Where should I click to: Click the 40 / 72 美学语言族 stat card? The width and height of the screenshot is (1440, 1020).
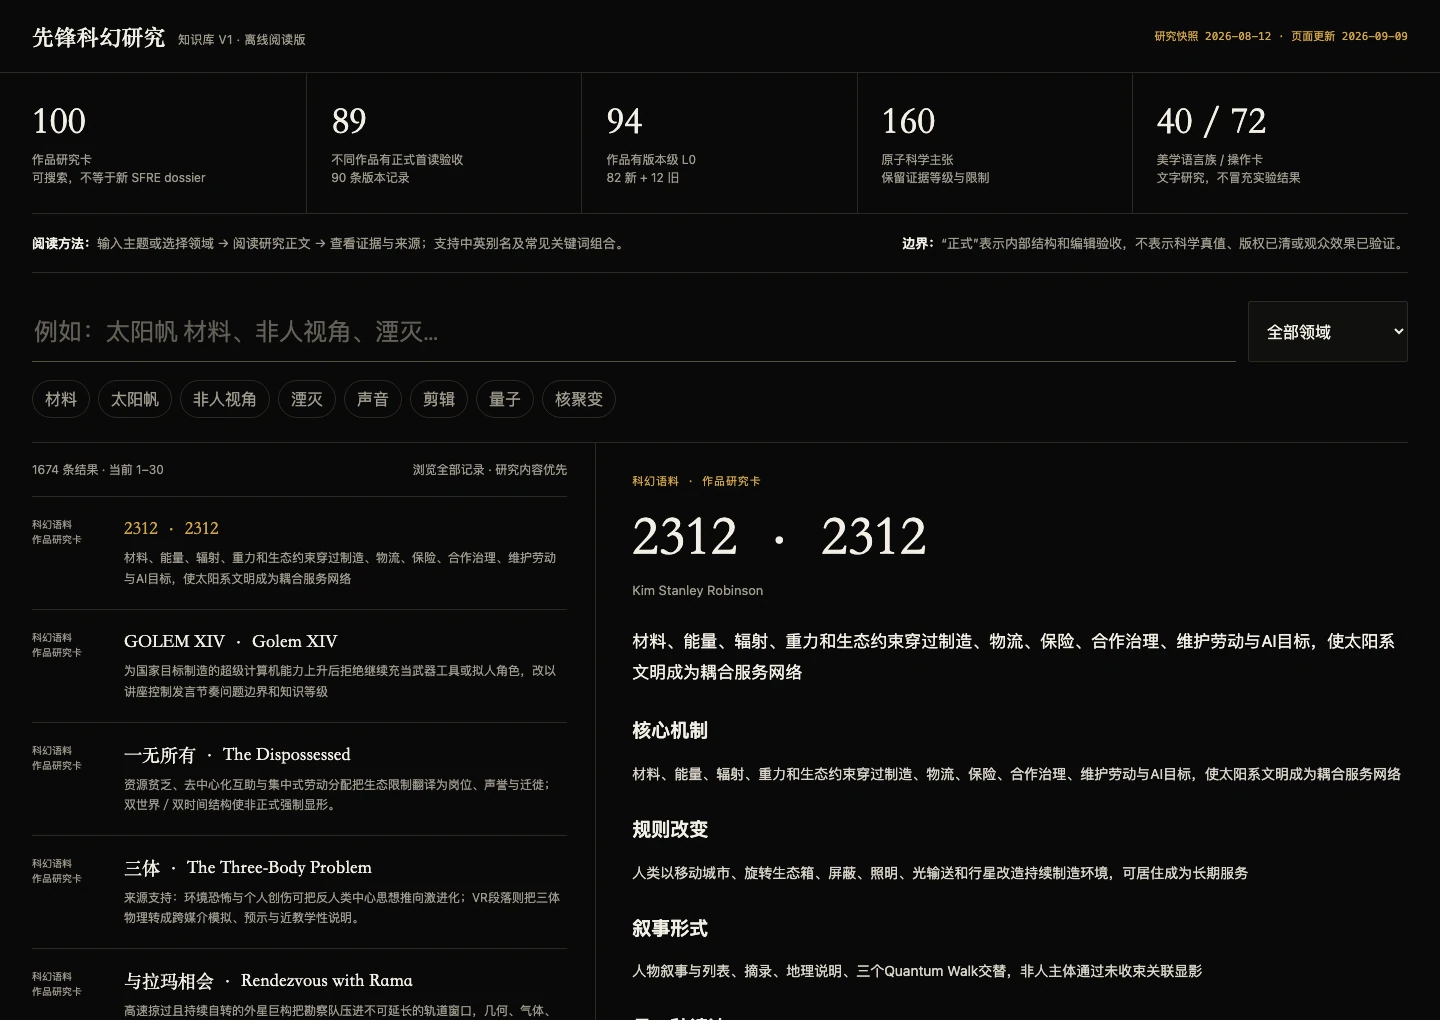(1270, 143)
